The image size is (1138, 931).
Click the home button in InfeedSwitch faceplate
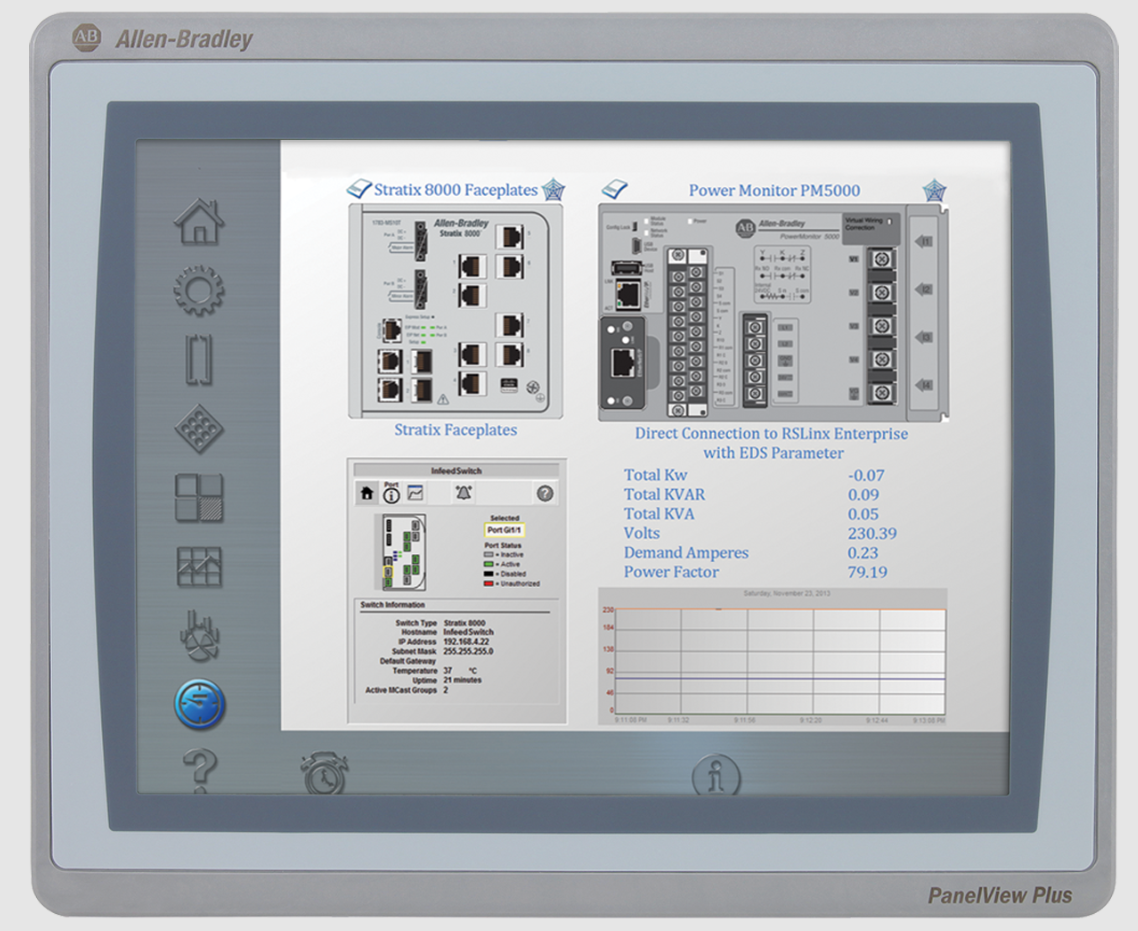[x=367, y=493]
